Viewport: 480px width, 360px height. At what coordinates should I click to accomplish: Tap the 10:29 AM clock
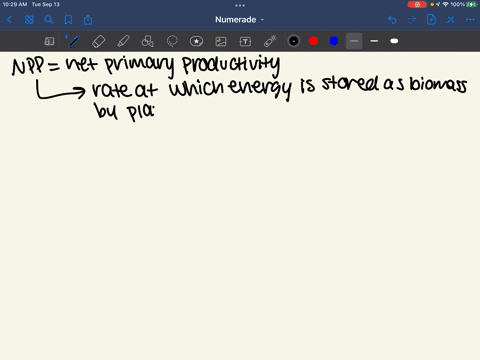(x=15, y=4)
